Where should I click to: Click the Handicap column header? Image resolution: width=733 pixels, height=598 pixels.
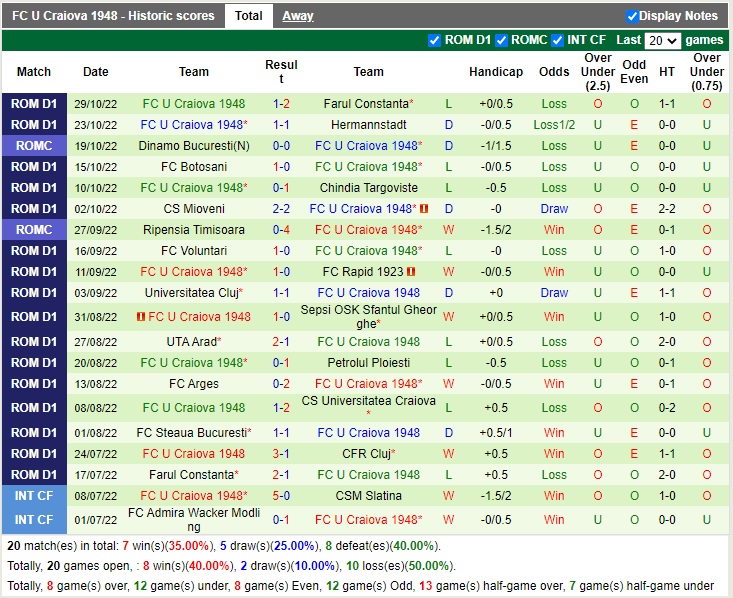pos(496,72)
